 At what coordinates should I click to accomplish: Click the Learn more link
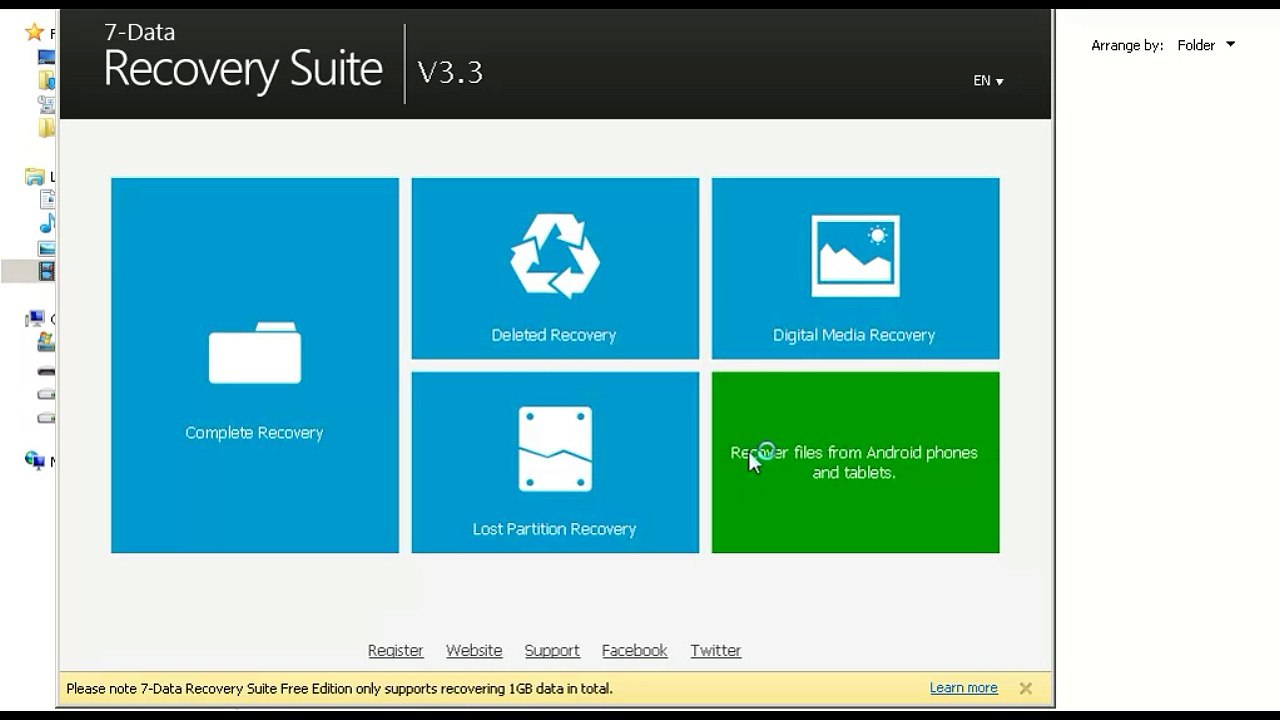963,688
